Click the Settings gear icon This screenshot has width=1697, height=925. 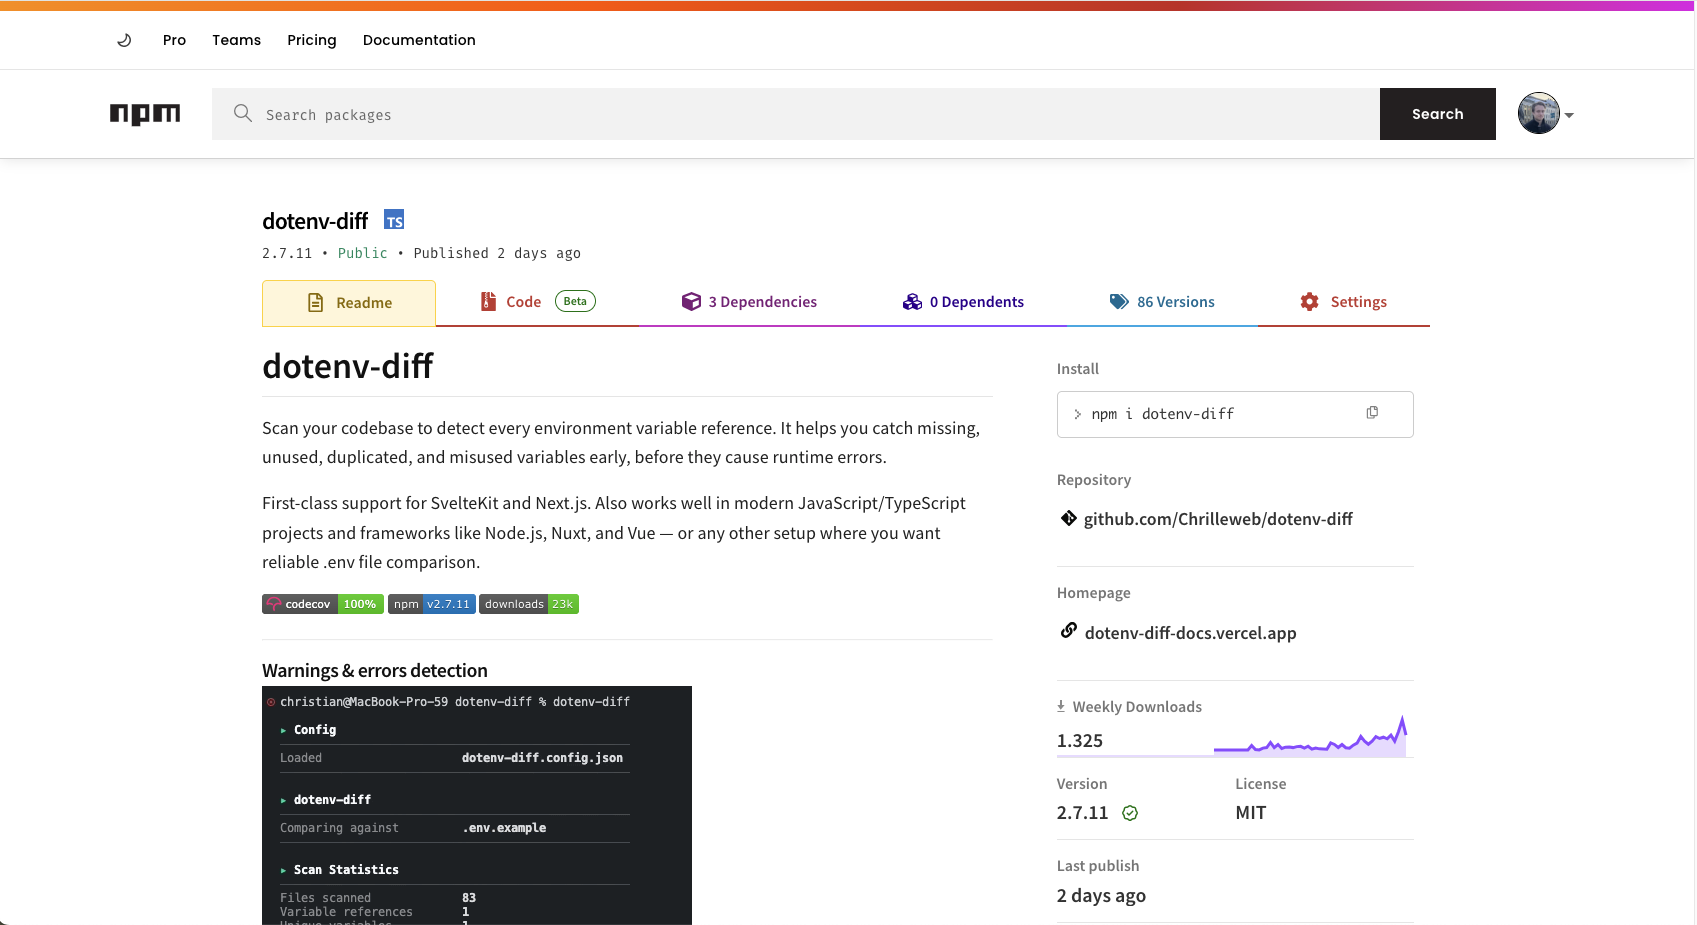pos(1310,302)
